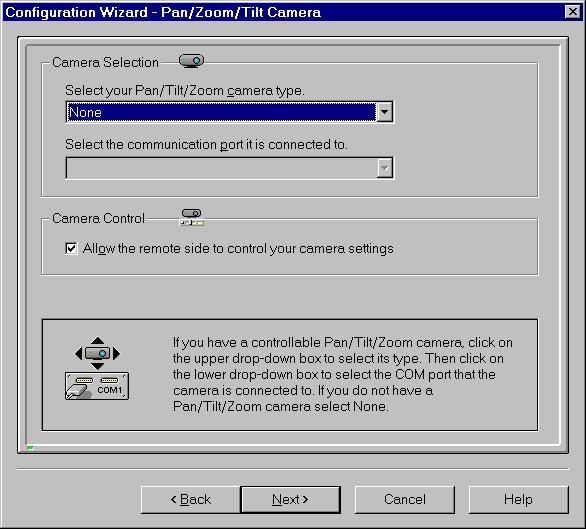Click the Configuration Wizard title bar
This screenshot has width=586, height=529.
pos(283,12)
